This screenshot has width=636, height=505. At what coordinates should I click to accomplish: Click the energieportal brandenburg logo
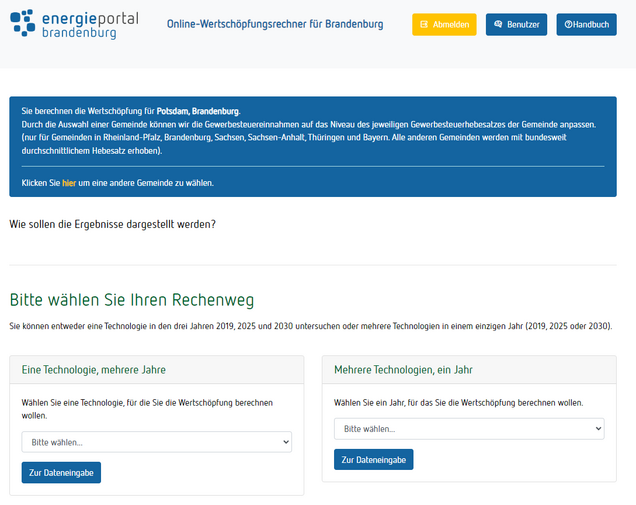pyautogui.click(x=74, y=24)
